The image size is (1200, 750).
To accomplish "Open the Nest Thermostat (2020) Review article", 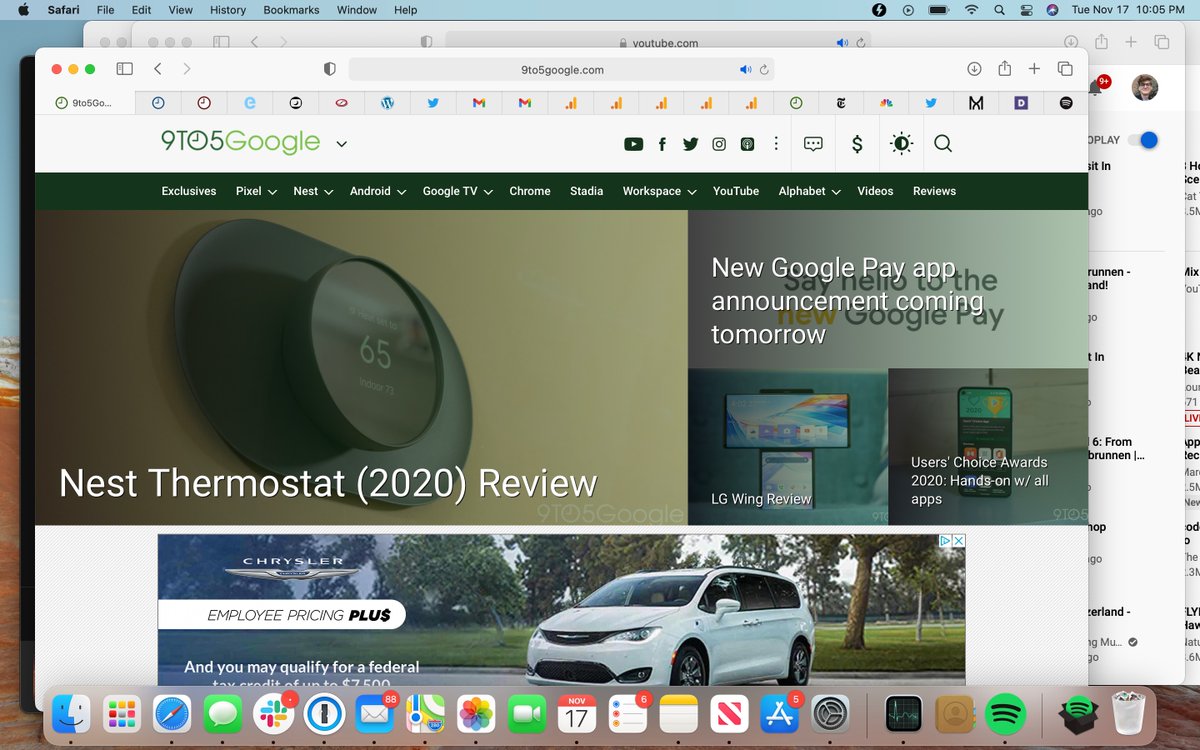I will [x=361, y=367].
